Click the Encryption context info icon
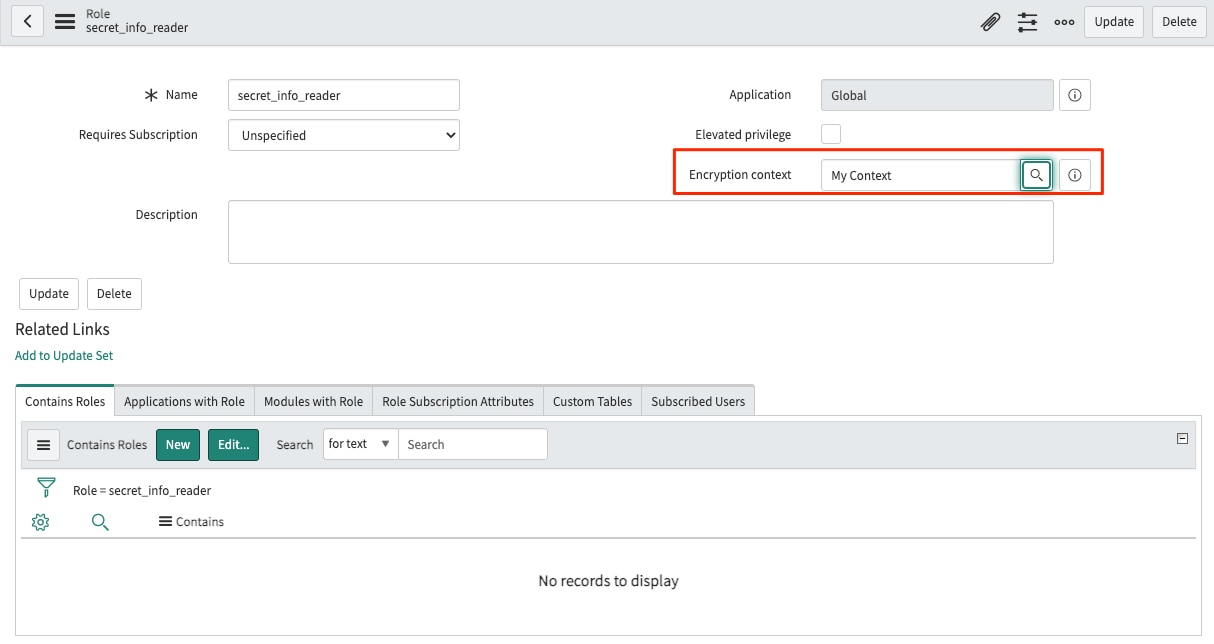Viewport: 1214px width, 644px height. (1074, 174)
